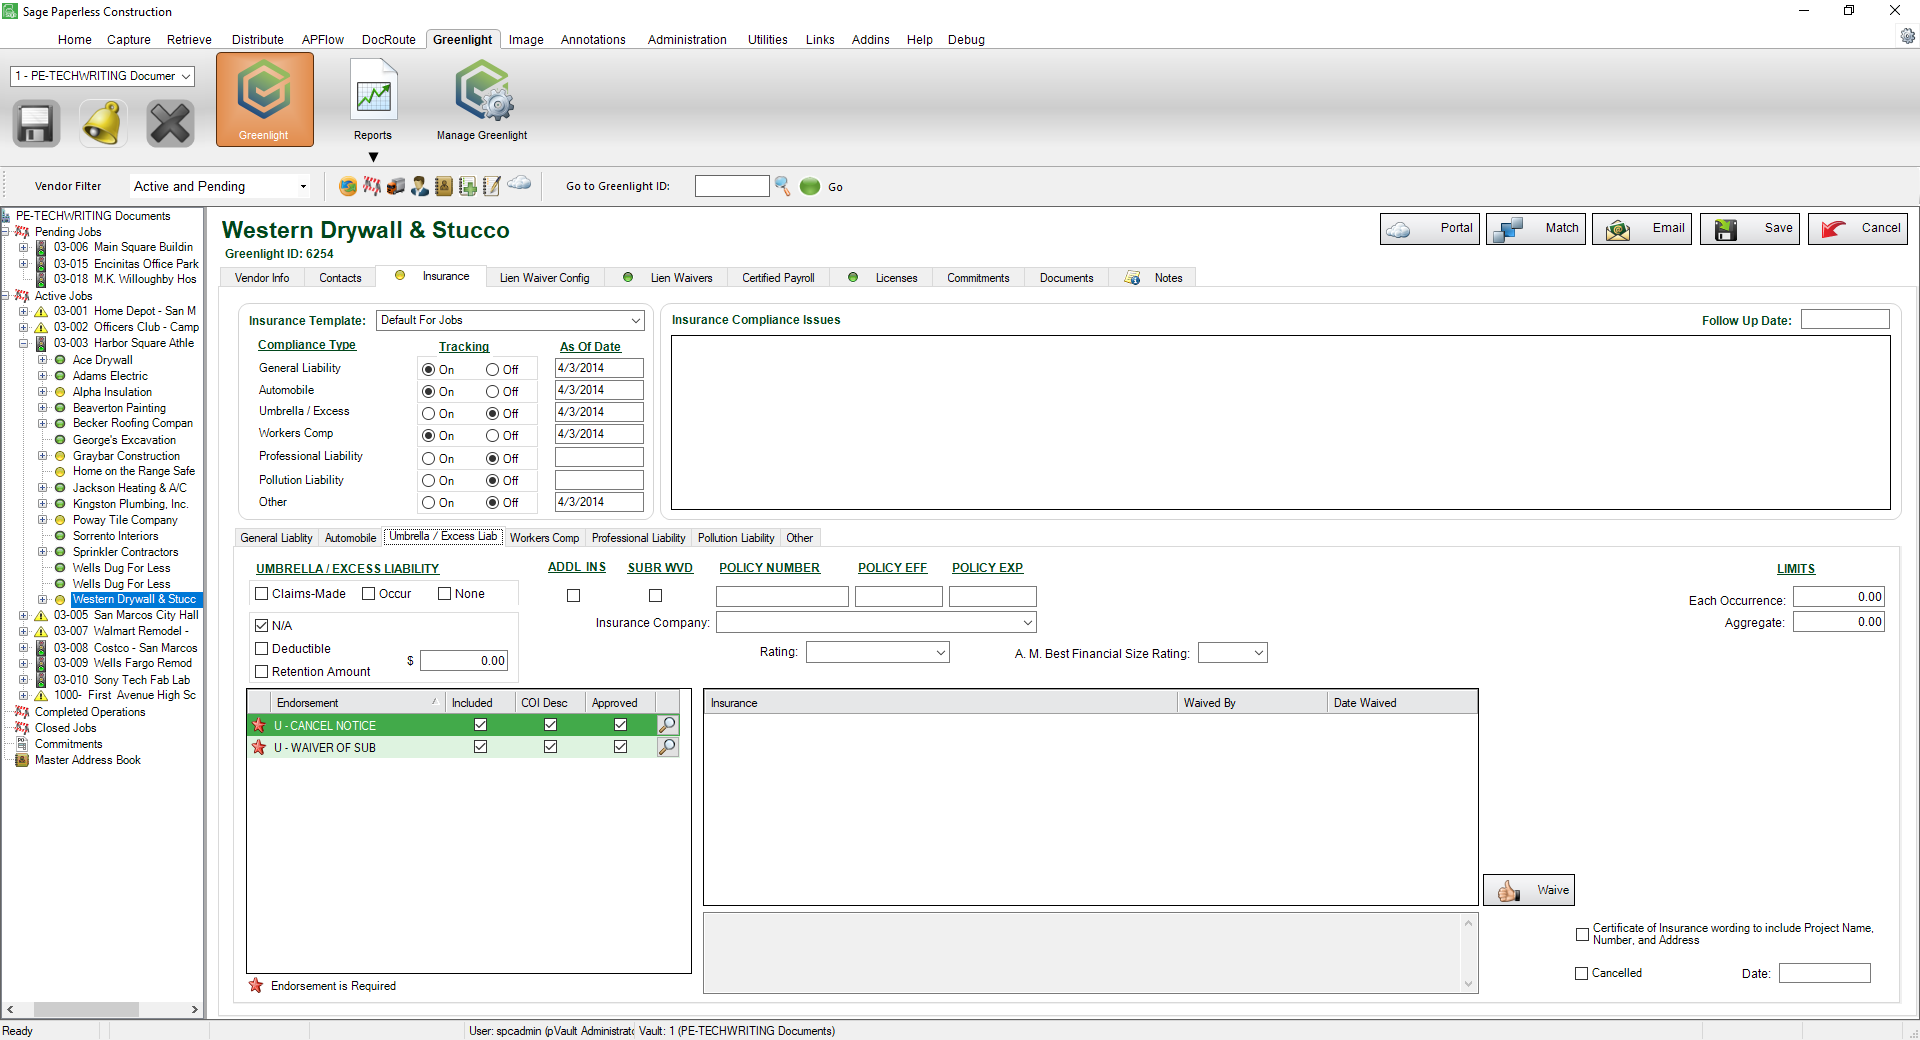This screenshot has width=1920, height=1040.
Task: Check the Occur checkbox
Action: click(x=369, y=594)
